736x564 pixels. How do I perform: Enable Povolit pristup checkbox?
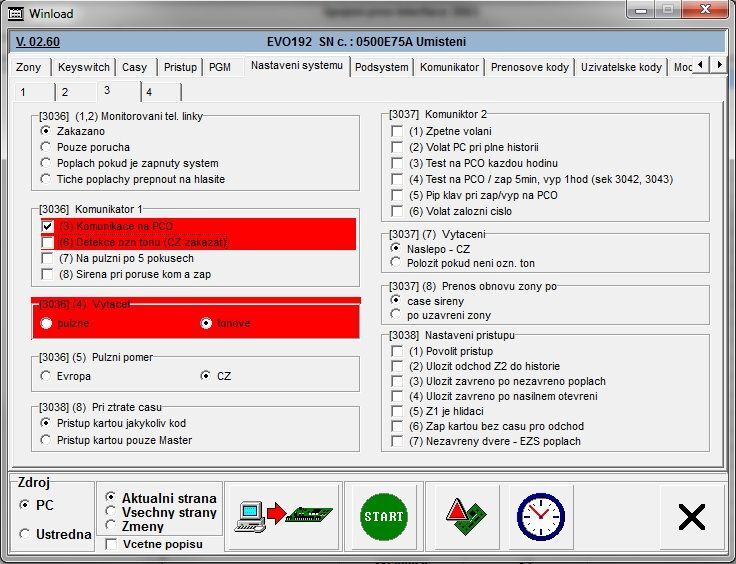(x=398, y=351)
